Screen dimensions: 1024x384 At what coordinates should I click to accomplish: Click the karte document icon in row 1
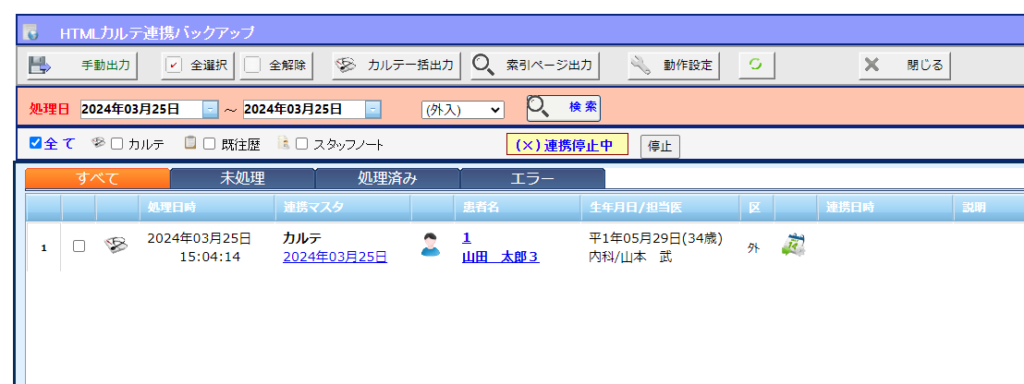[116, 246]
